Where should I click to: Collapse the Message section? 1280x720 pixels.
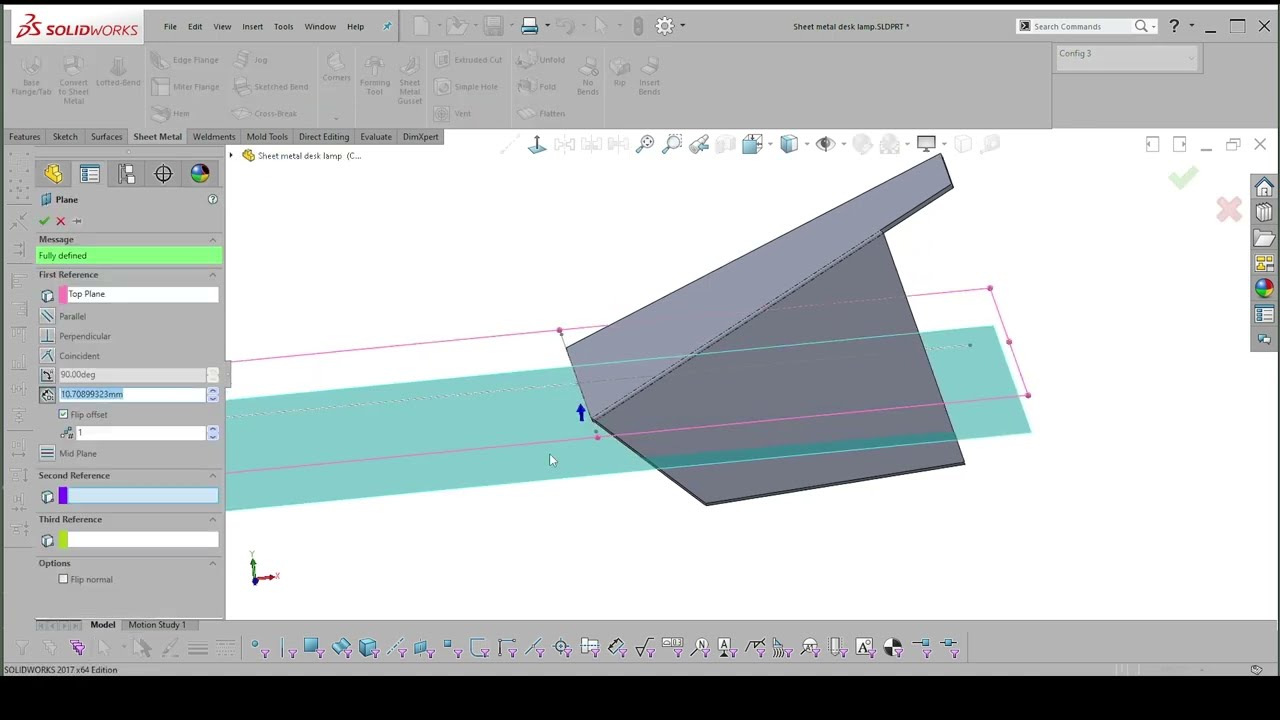click(x=212, y=239)
